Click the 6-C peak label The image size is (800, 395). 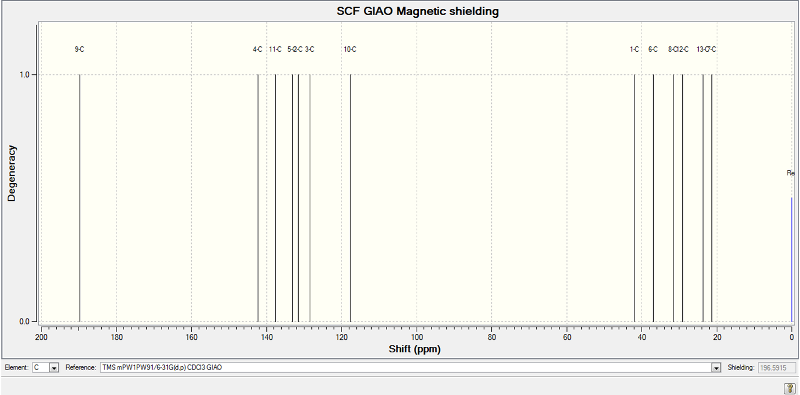[x=653, y=50]
